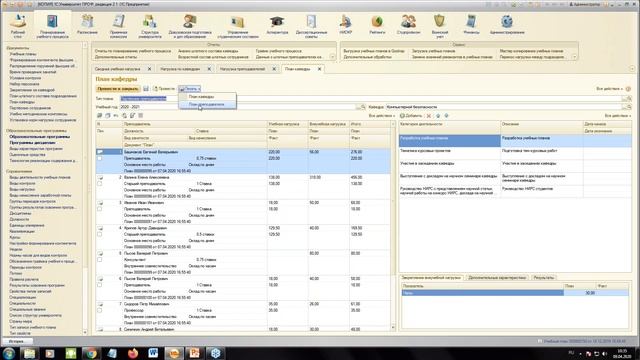The height and width of the screenshot is (360, 640).
Task: Open Управление студенческим составом section
Action: click(x=238, y=25)
